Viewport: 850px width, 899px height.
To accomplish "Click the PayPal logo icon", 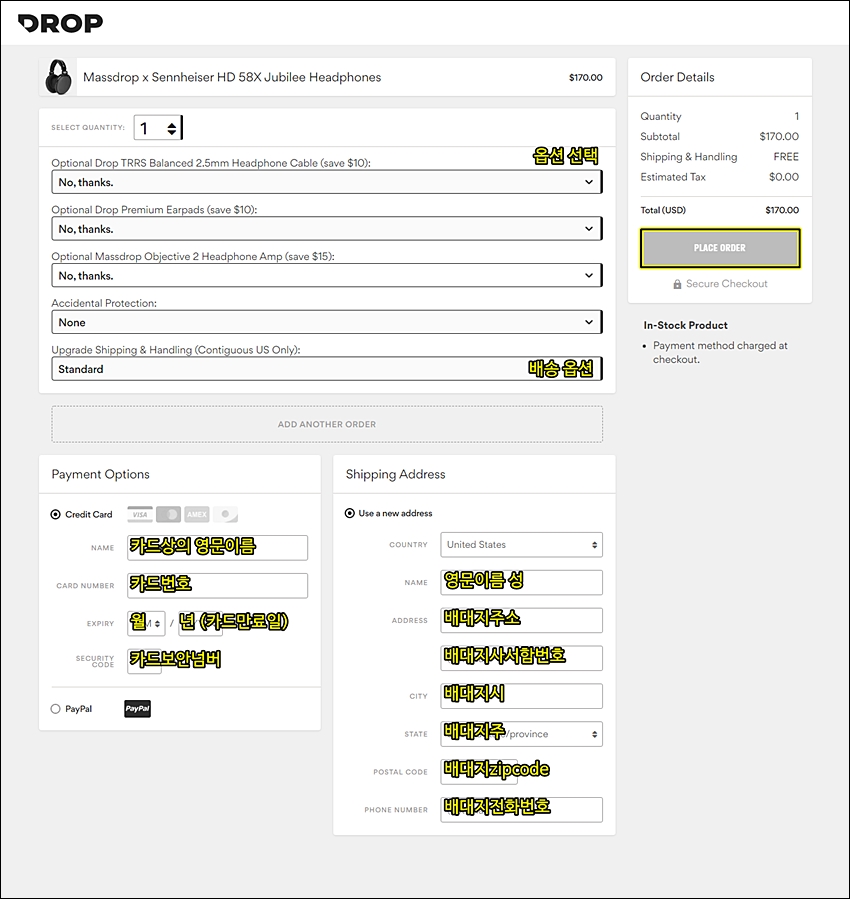I will pyautogui.click(x=138, y=709).
